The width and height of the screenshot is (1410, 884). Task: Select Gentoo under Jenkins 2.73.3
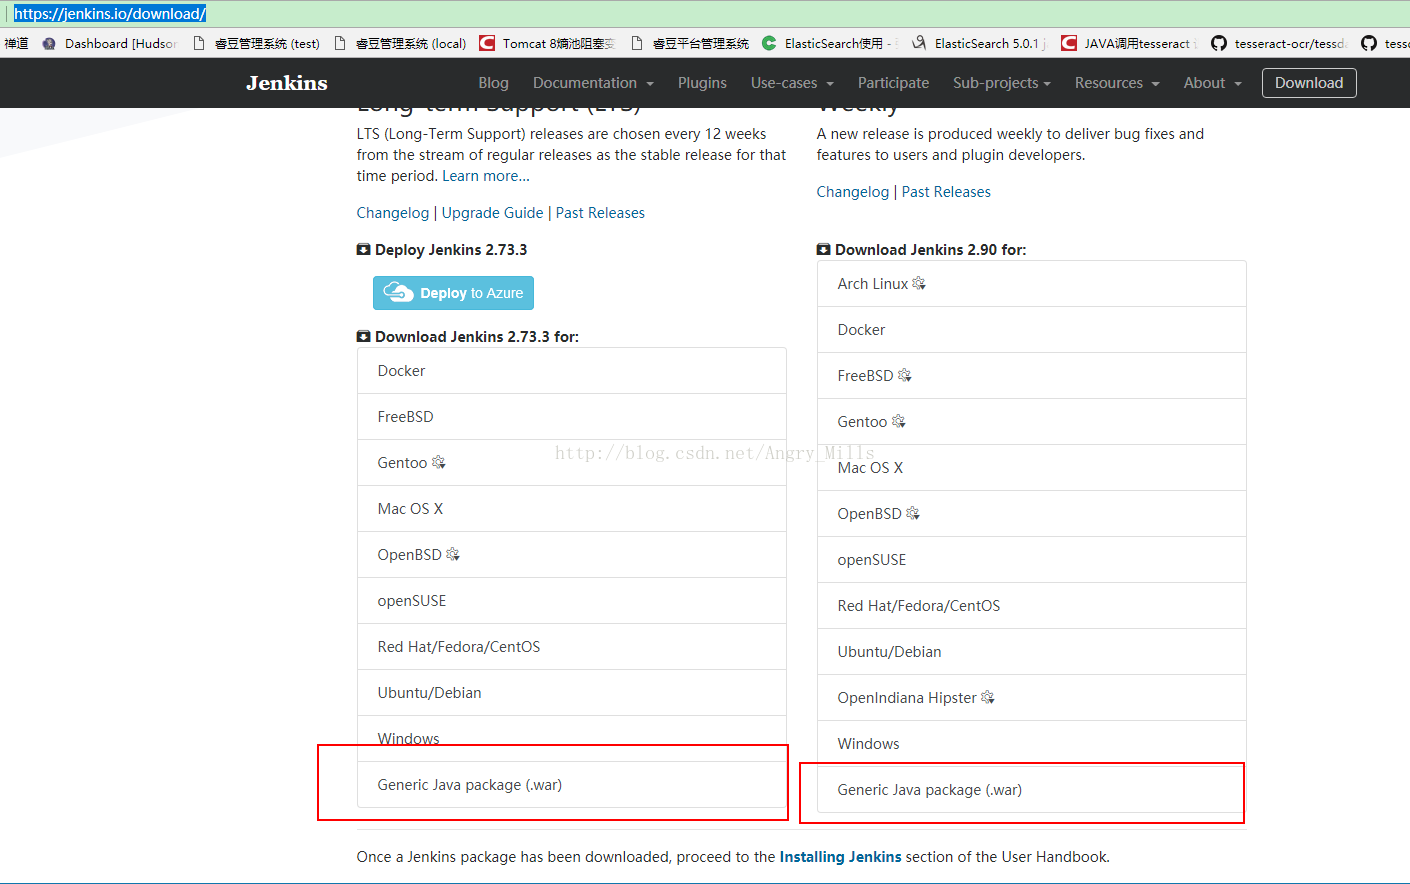(x=572, y=463)
